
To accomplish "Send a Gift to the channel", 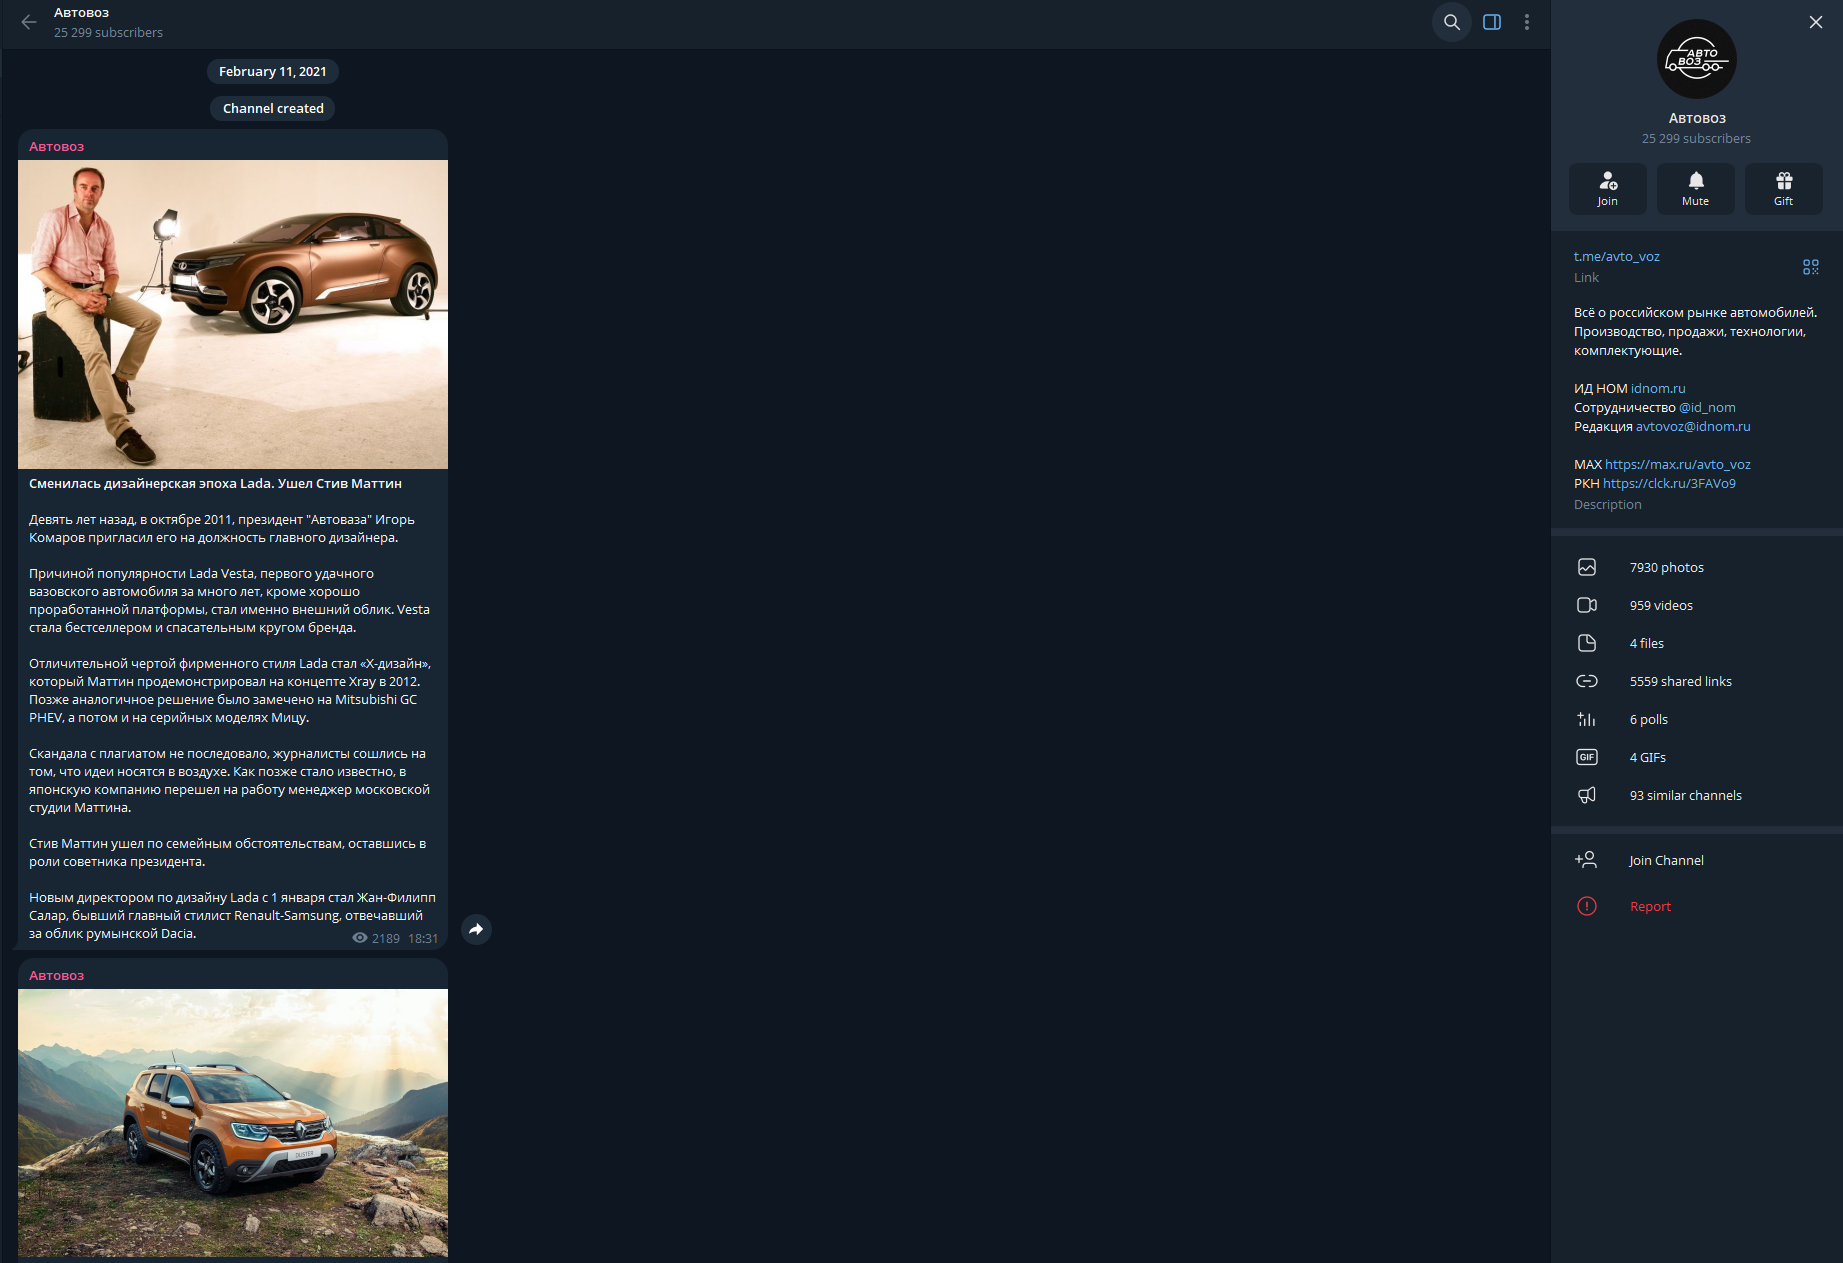I will (x=1784, y=188).
